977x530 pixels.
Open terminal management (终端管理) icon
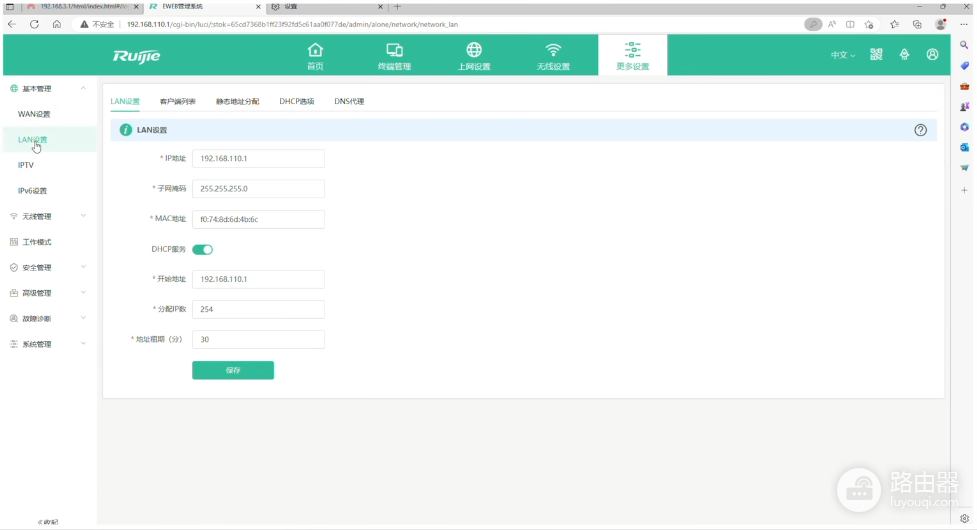(x=394, y=50)
